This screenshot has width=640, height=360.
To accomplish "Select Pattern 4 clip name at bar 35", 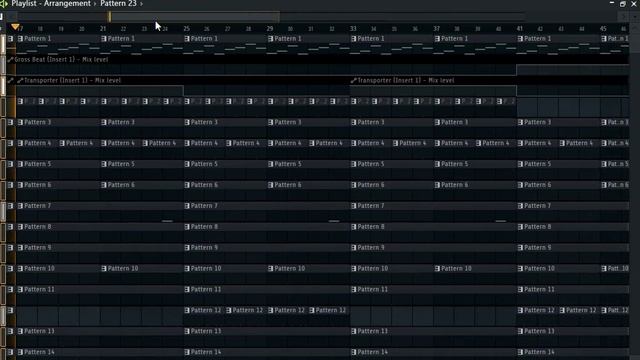I will [x=413, y=143].
